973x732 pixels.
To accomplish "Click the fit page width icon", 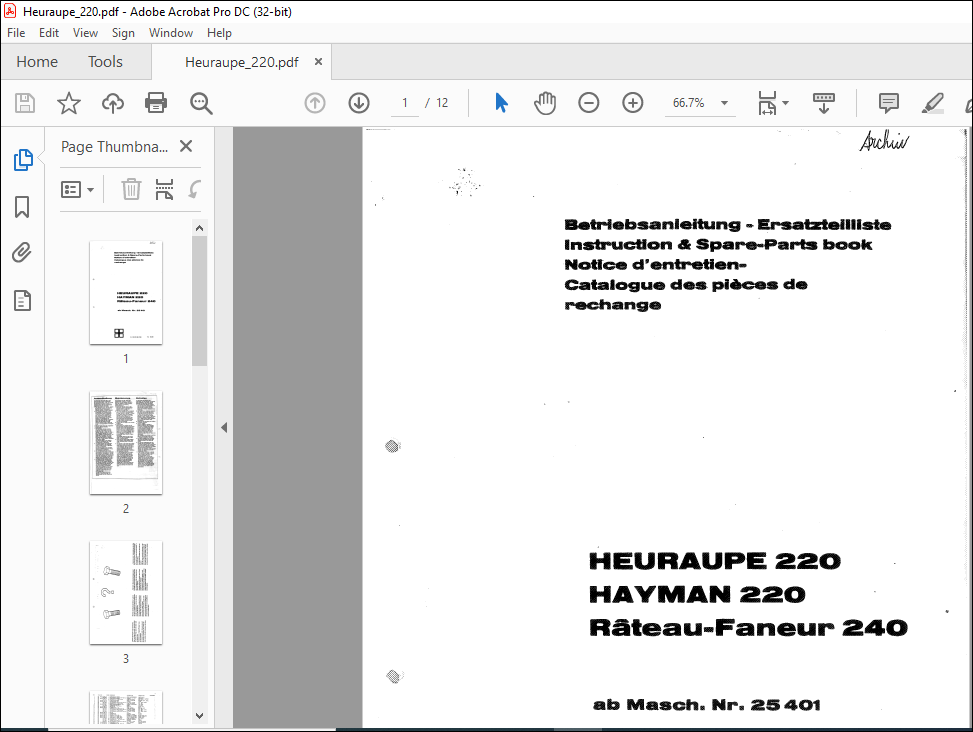I will point(768,103).
